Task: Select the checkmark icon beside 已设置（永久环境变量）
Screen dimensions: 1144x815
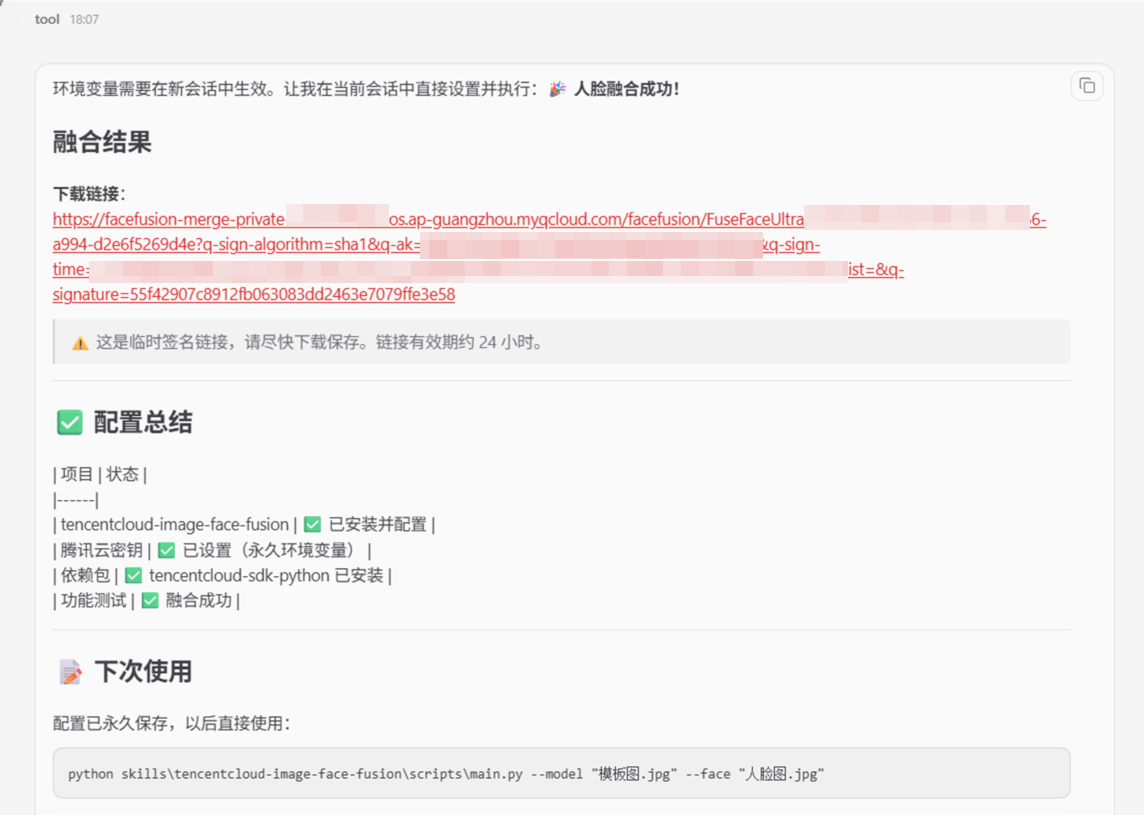Action: coord(167,549)
